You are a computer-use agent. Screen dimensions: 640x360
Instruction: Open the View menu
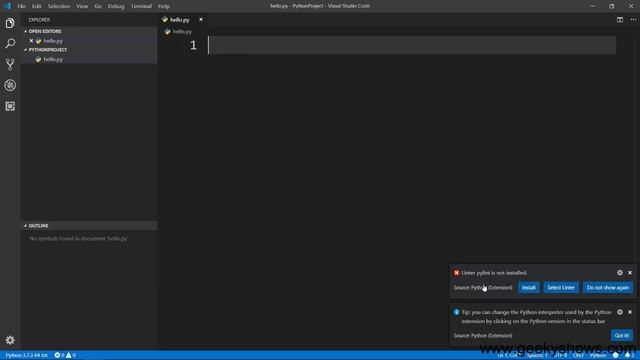tap(82, 6)
